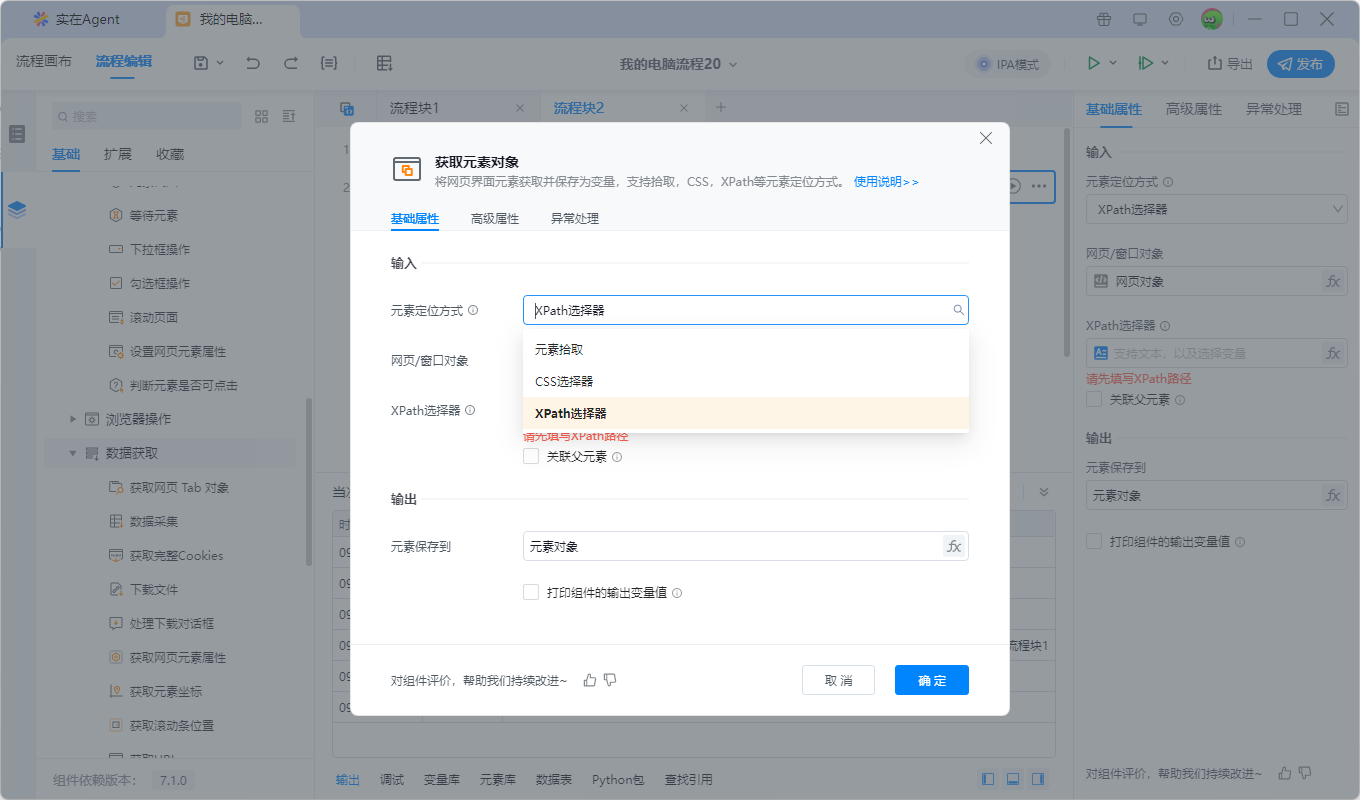Viewport: 1360px width, 800px height.
Task: Click the grid view icon beside search
Action: pos(262,116)
